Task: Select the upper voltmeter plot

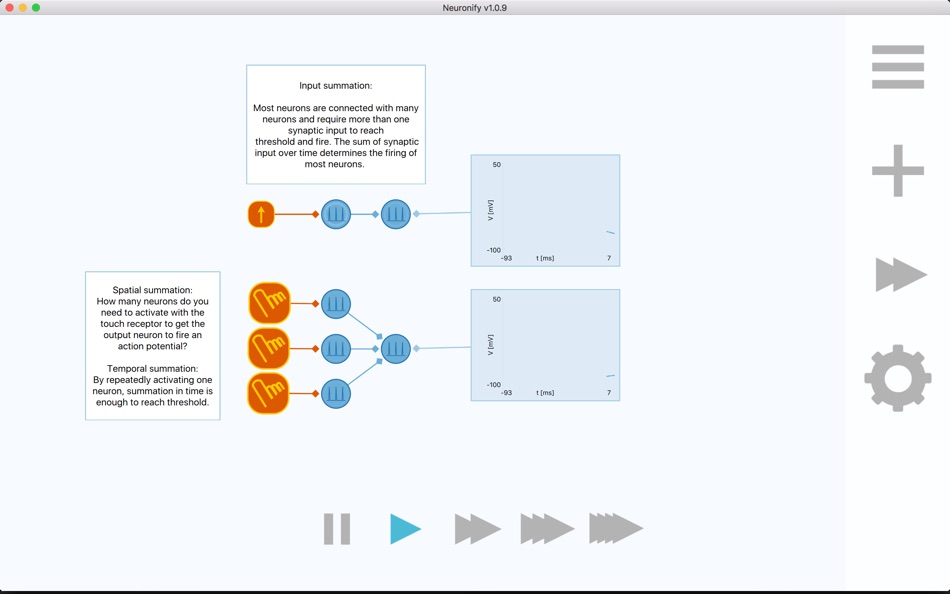Action: (x=545, y=210)
